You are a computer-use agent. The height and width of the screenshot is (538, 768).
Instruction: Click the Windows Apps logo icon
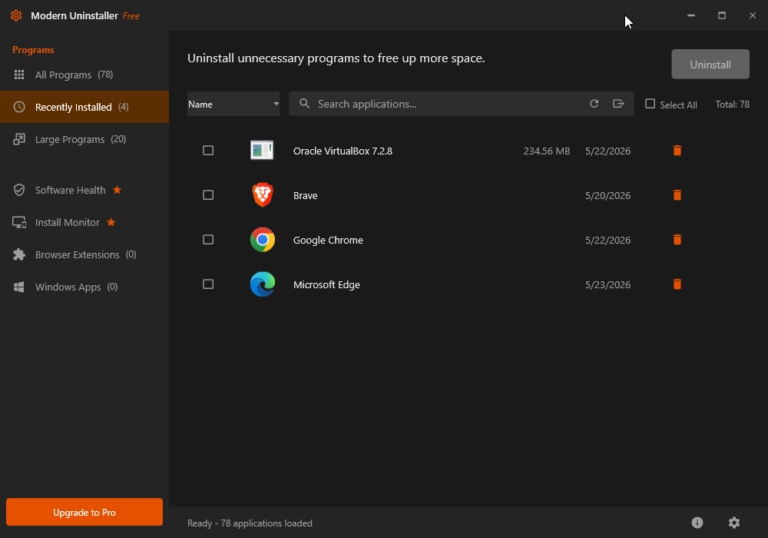tap(19, 287)
